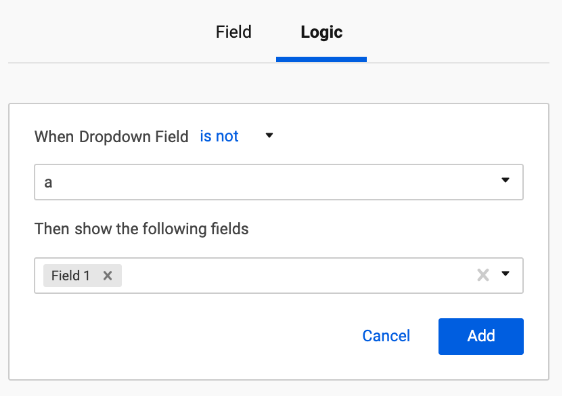
Task: Click the "When Dropdown Field" label
Action: pyautogui.click(x=111, y=137)
